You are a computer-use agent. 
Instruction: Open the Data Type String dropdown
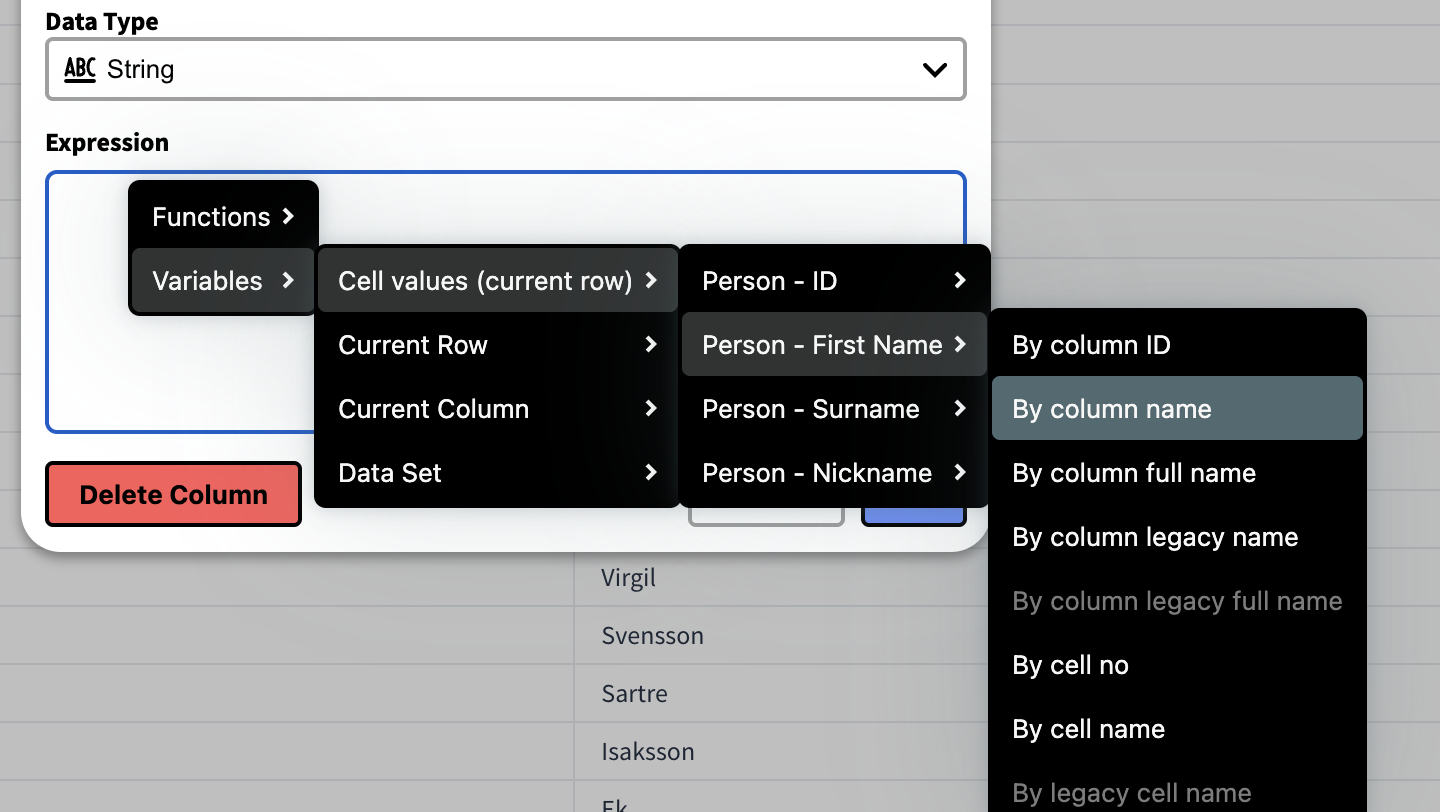505,69
